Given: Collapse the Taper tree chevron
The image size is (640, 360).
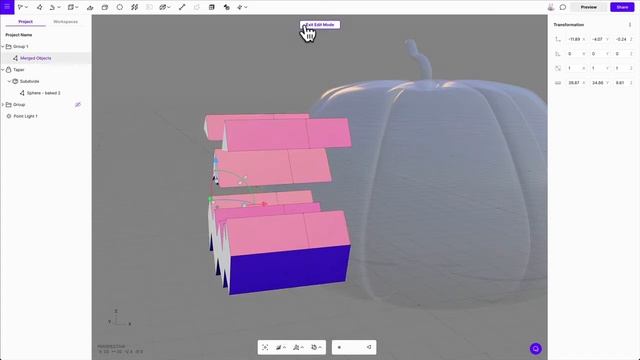Looking at the screenshot, I should 3,70.
